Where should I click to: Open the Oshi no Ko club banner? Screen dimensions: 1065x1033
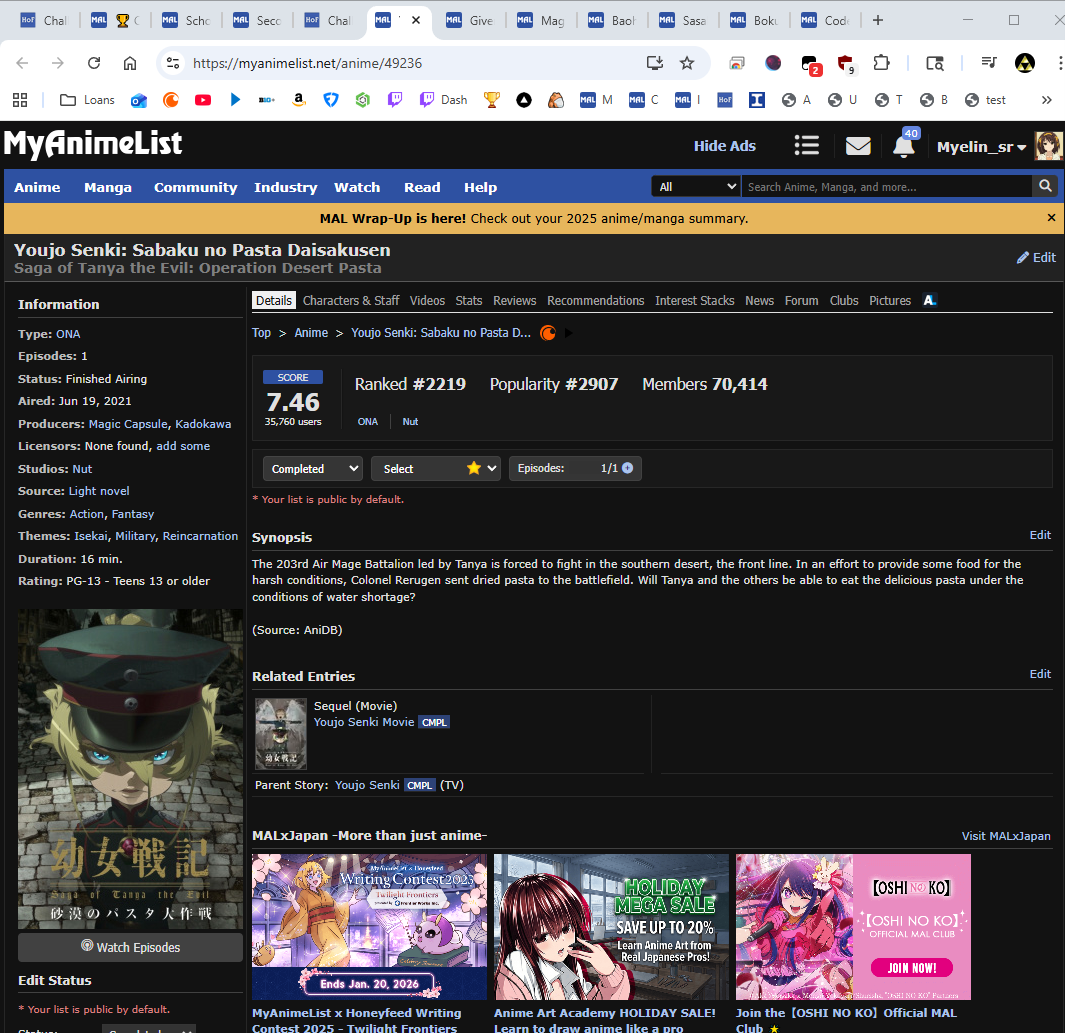point(853,926)
